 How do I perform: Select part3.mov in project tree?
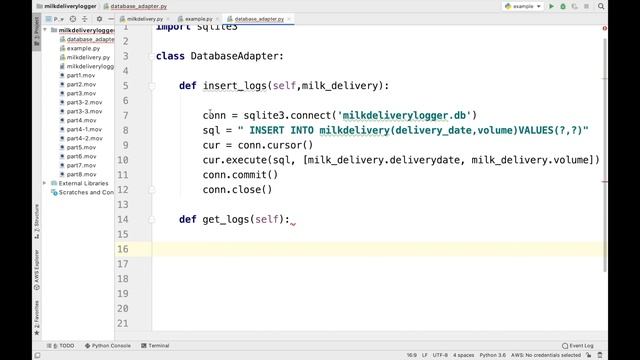pos(78,93)
